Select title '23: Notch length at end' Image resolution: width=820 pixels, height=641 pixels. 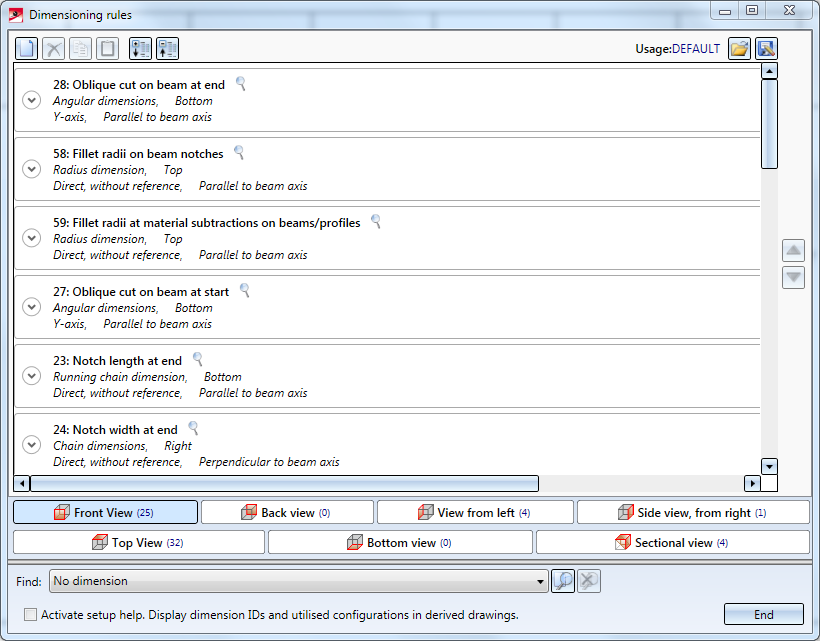(x=117, y=361)
